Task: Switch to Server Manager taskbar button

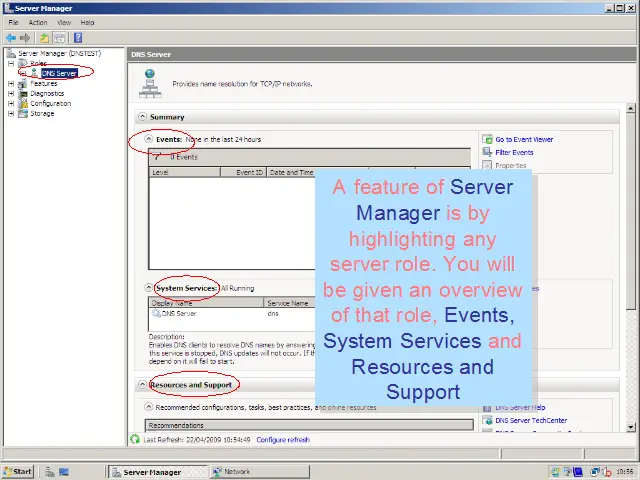Action: pos(158,472)
